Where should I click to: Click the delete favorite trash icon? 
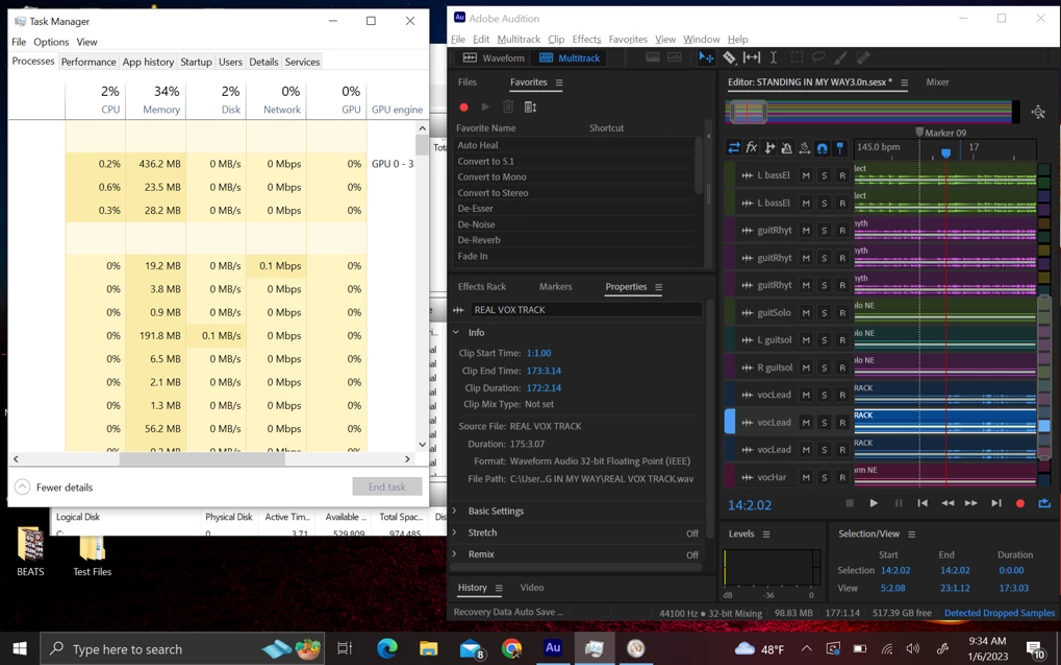click(x=508, y=107)
